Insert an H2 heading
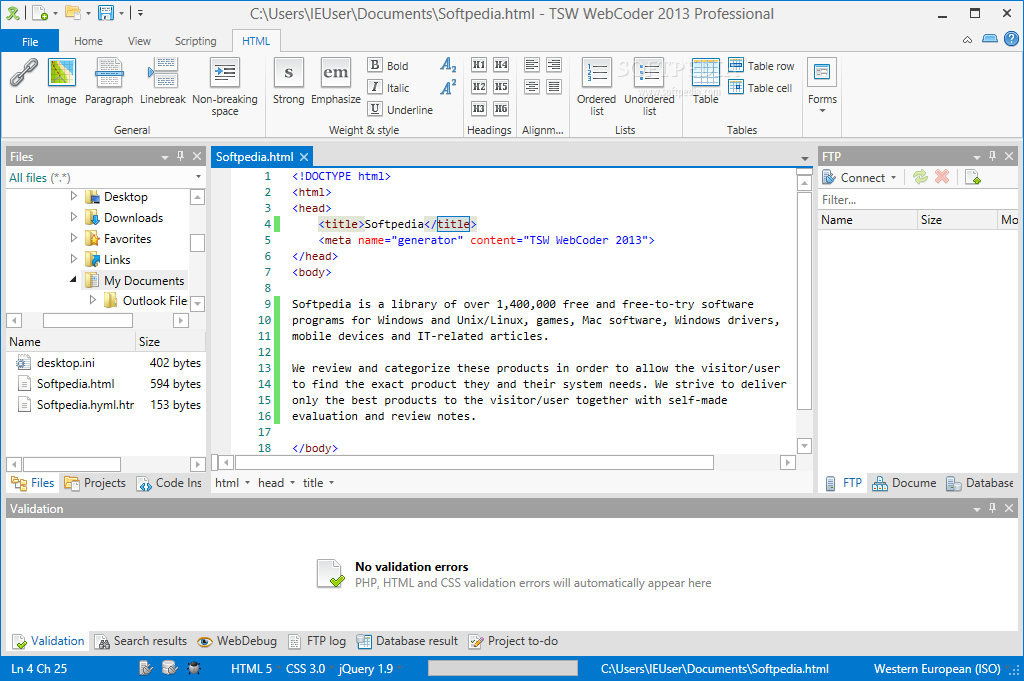The image size is (1024, 681). [479, 86]
